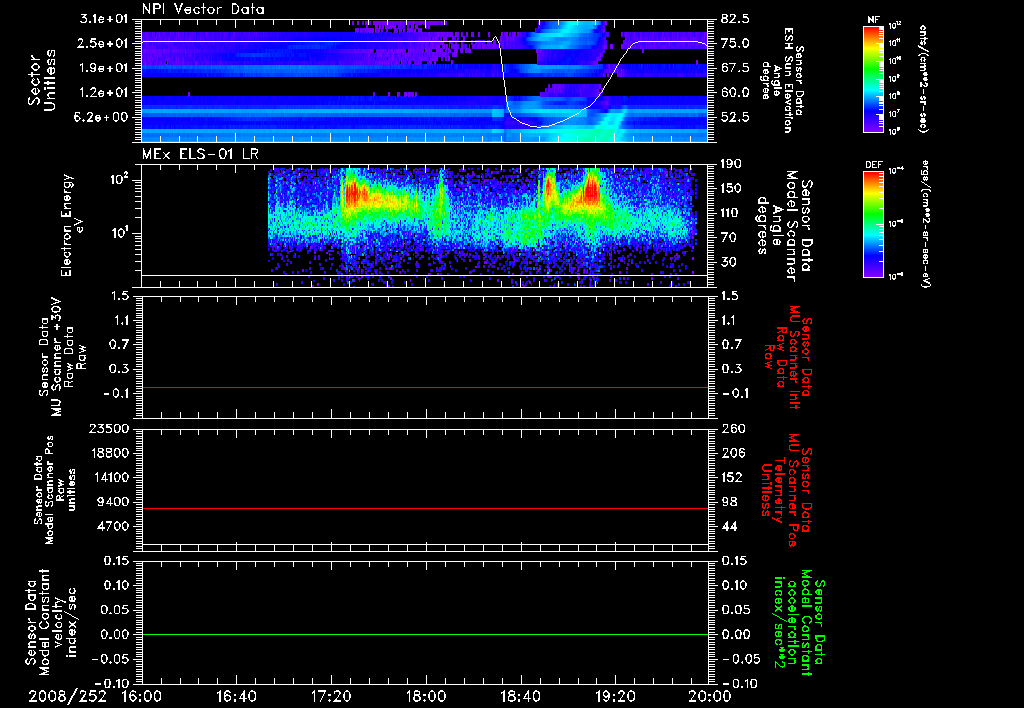Click the 14100 scanner position tick label
The height and width of the screenshot is (708, 1024).
108,477
